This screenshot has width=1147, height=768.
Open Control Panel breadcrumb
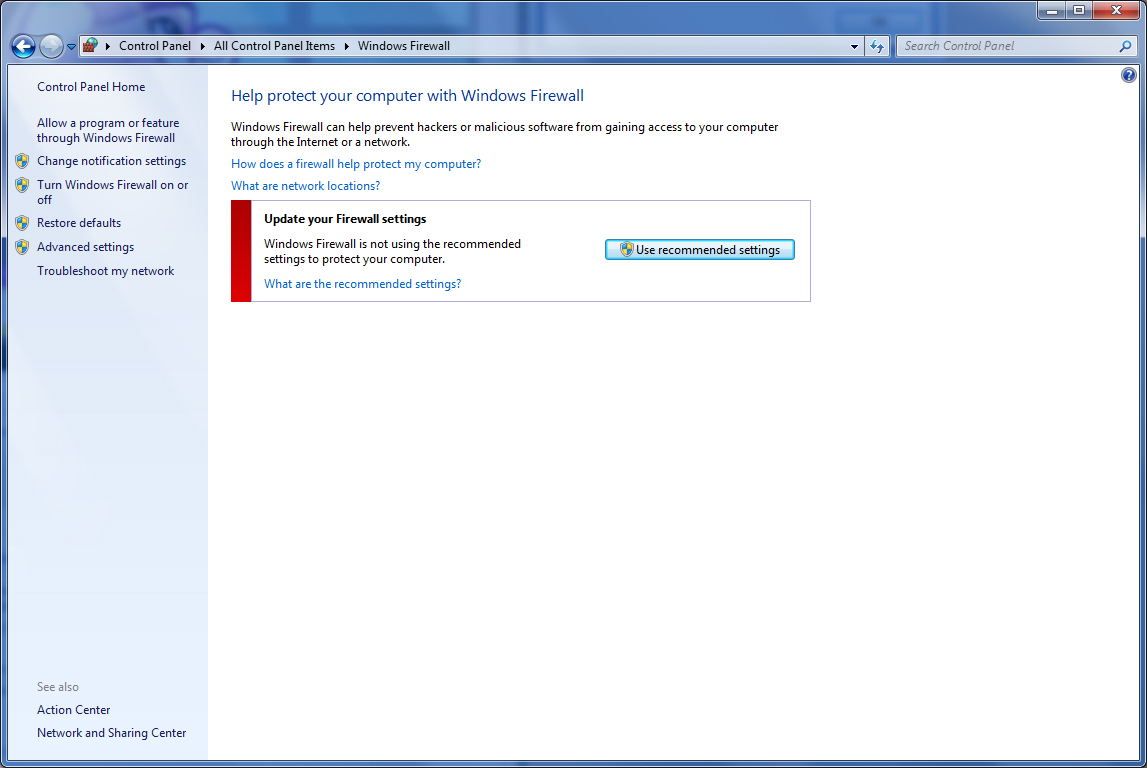click(155, 46)
